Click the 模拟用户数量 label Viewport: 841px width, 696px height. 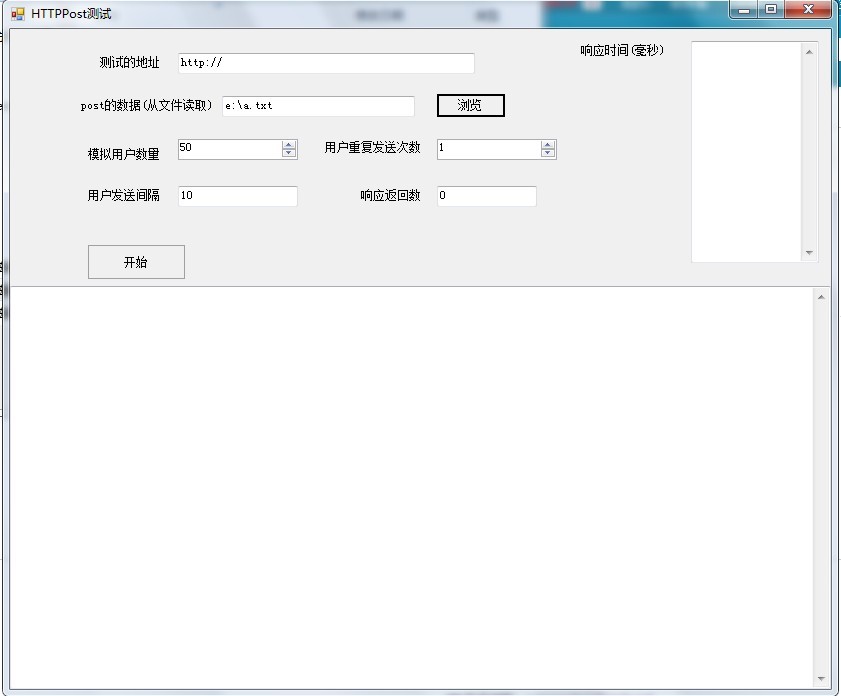pos(123,154)
